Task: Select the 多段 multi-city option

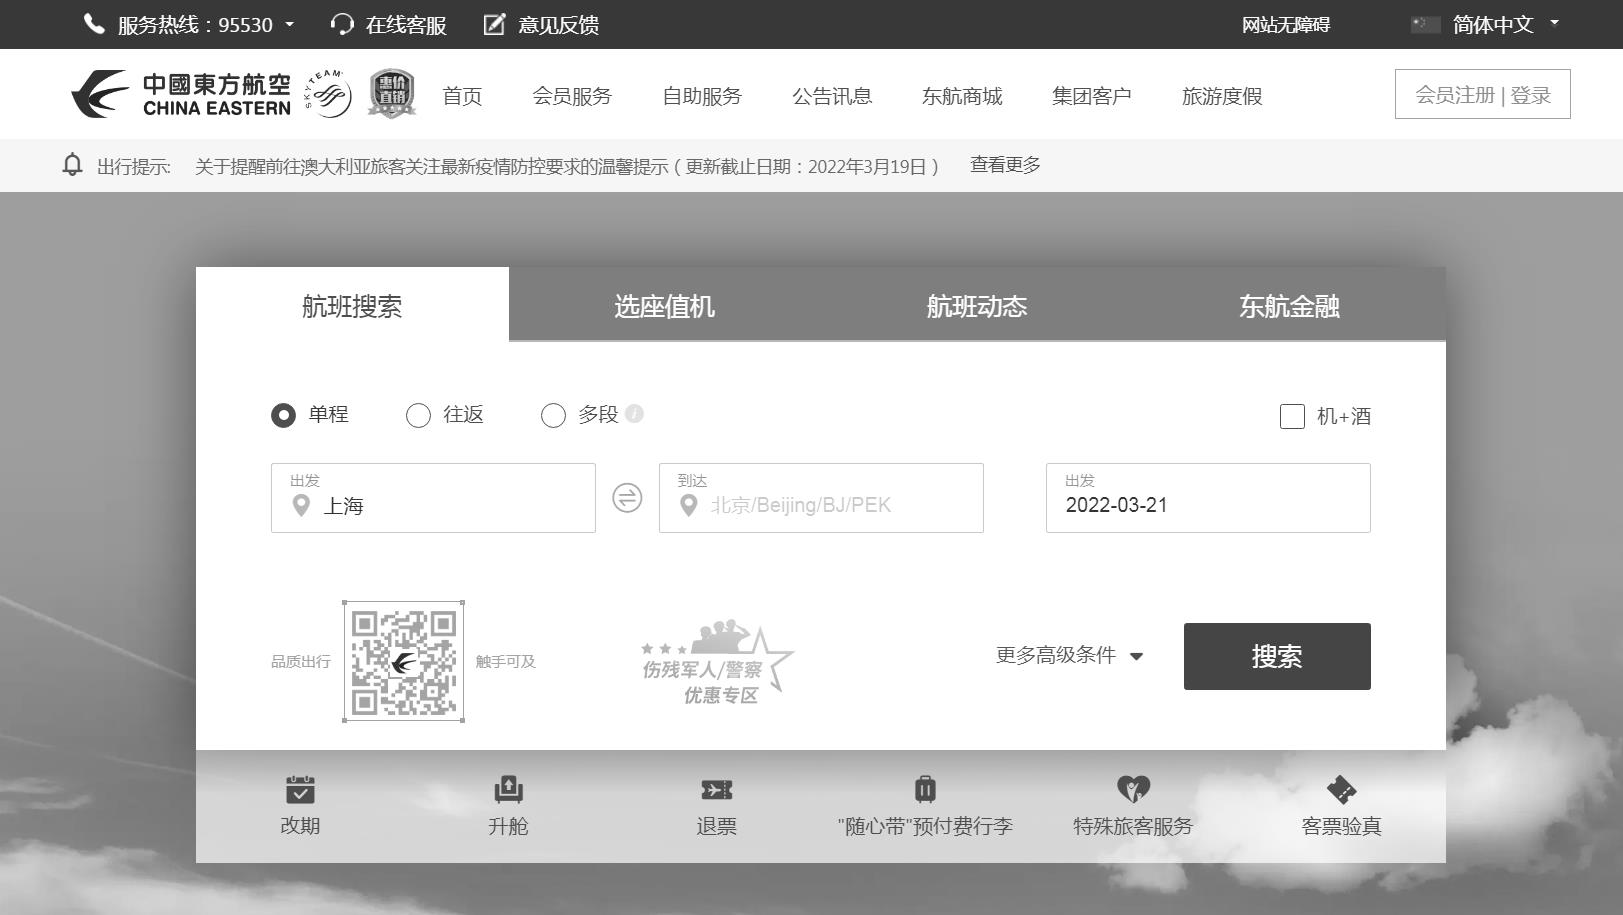Action: click(x=553, y=415)
